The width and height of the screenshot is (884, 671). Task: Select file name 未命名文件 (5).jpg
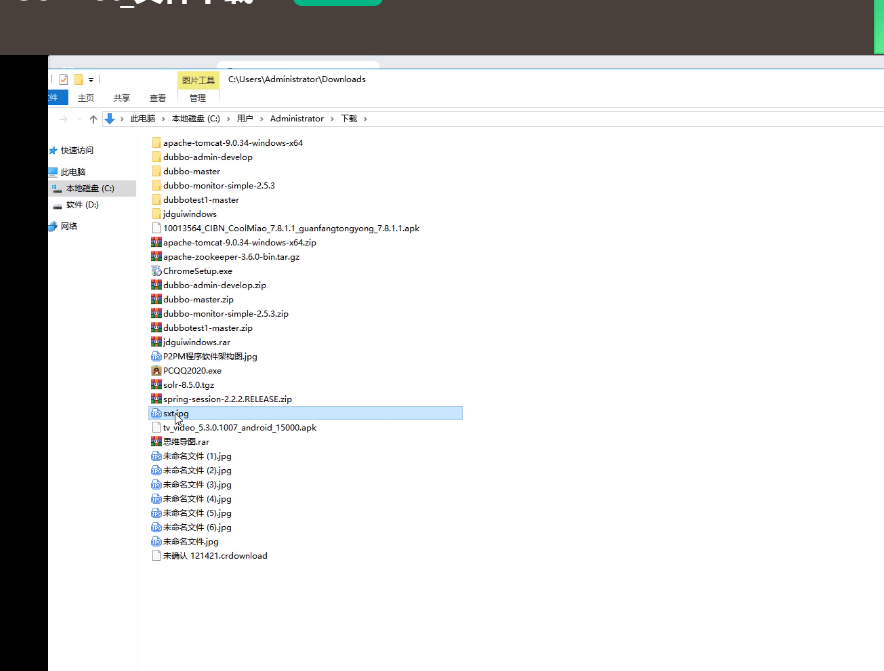[x=197, y=513]
